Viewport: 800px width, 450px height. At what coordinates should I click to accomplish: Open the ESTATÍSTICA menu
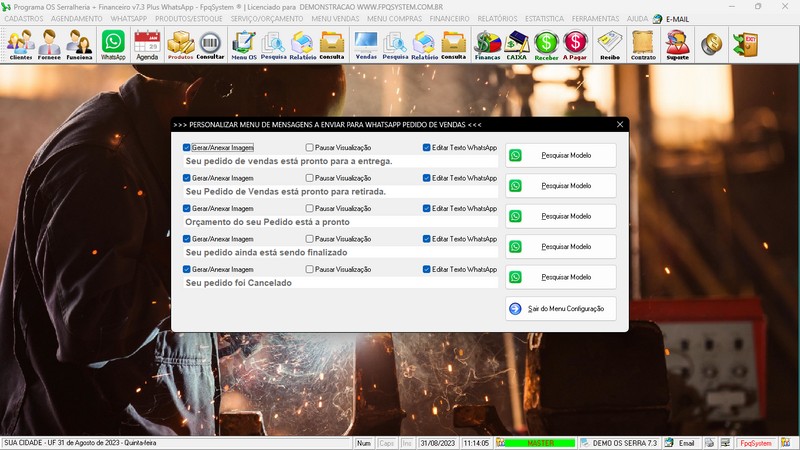(x=544, y=19)
